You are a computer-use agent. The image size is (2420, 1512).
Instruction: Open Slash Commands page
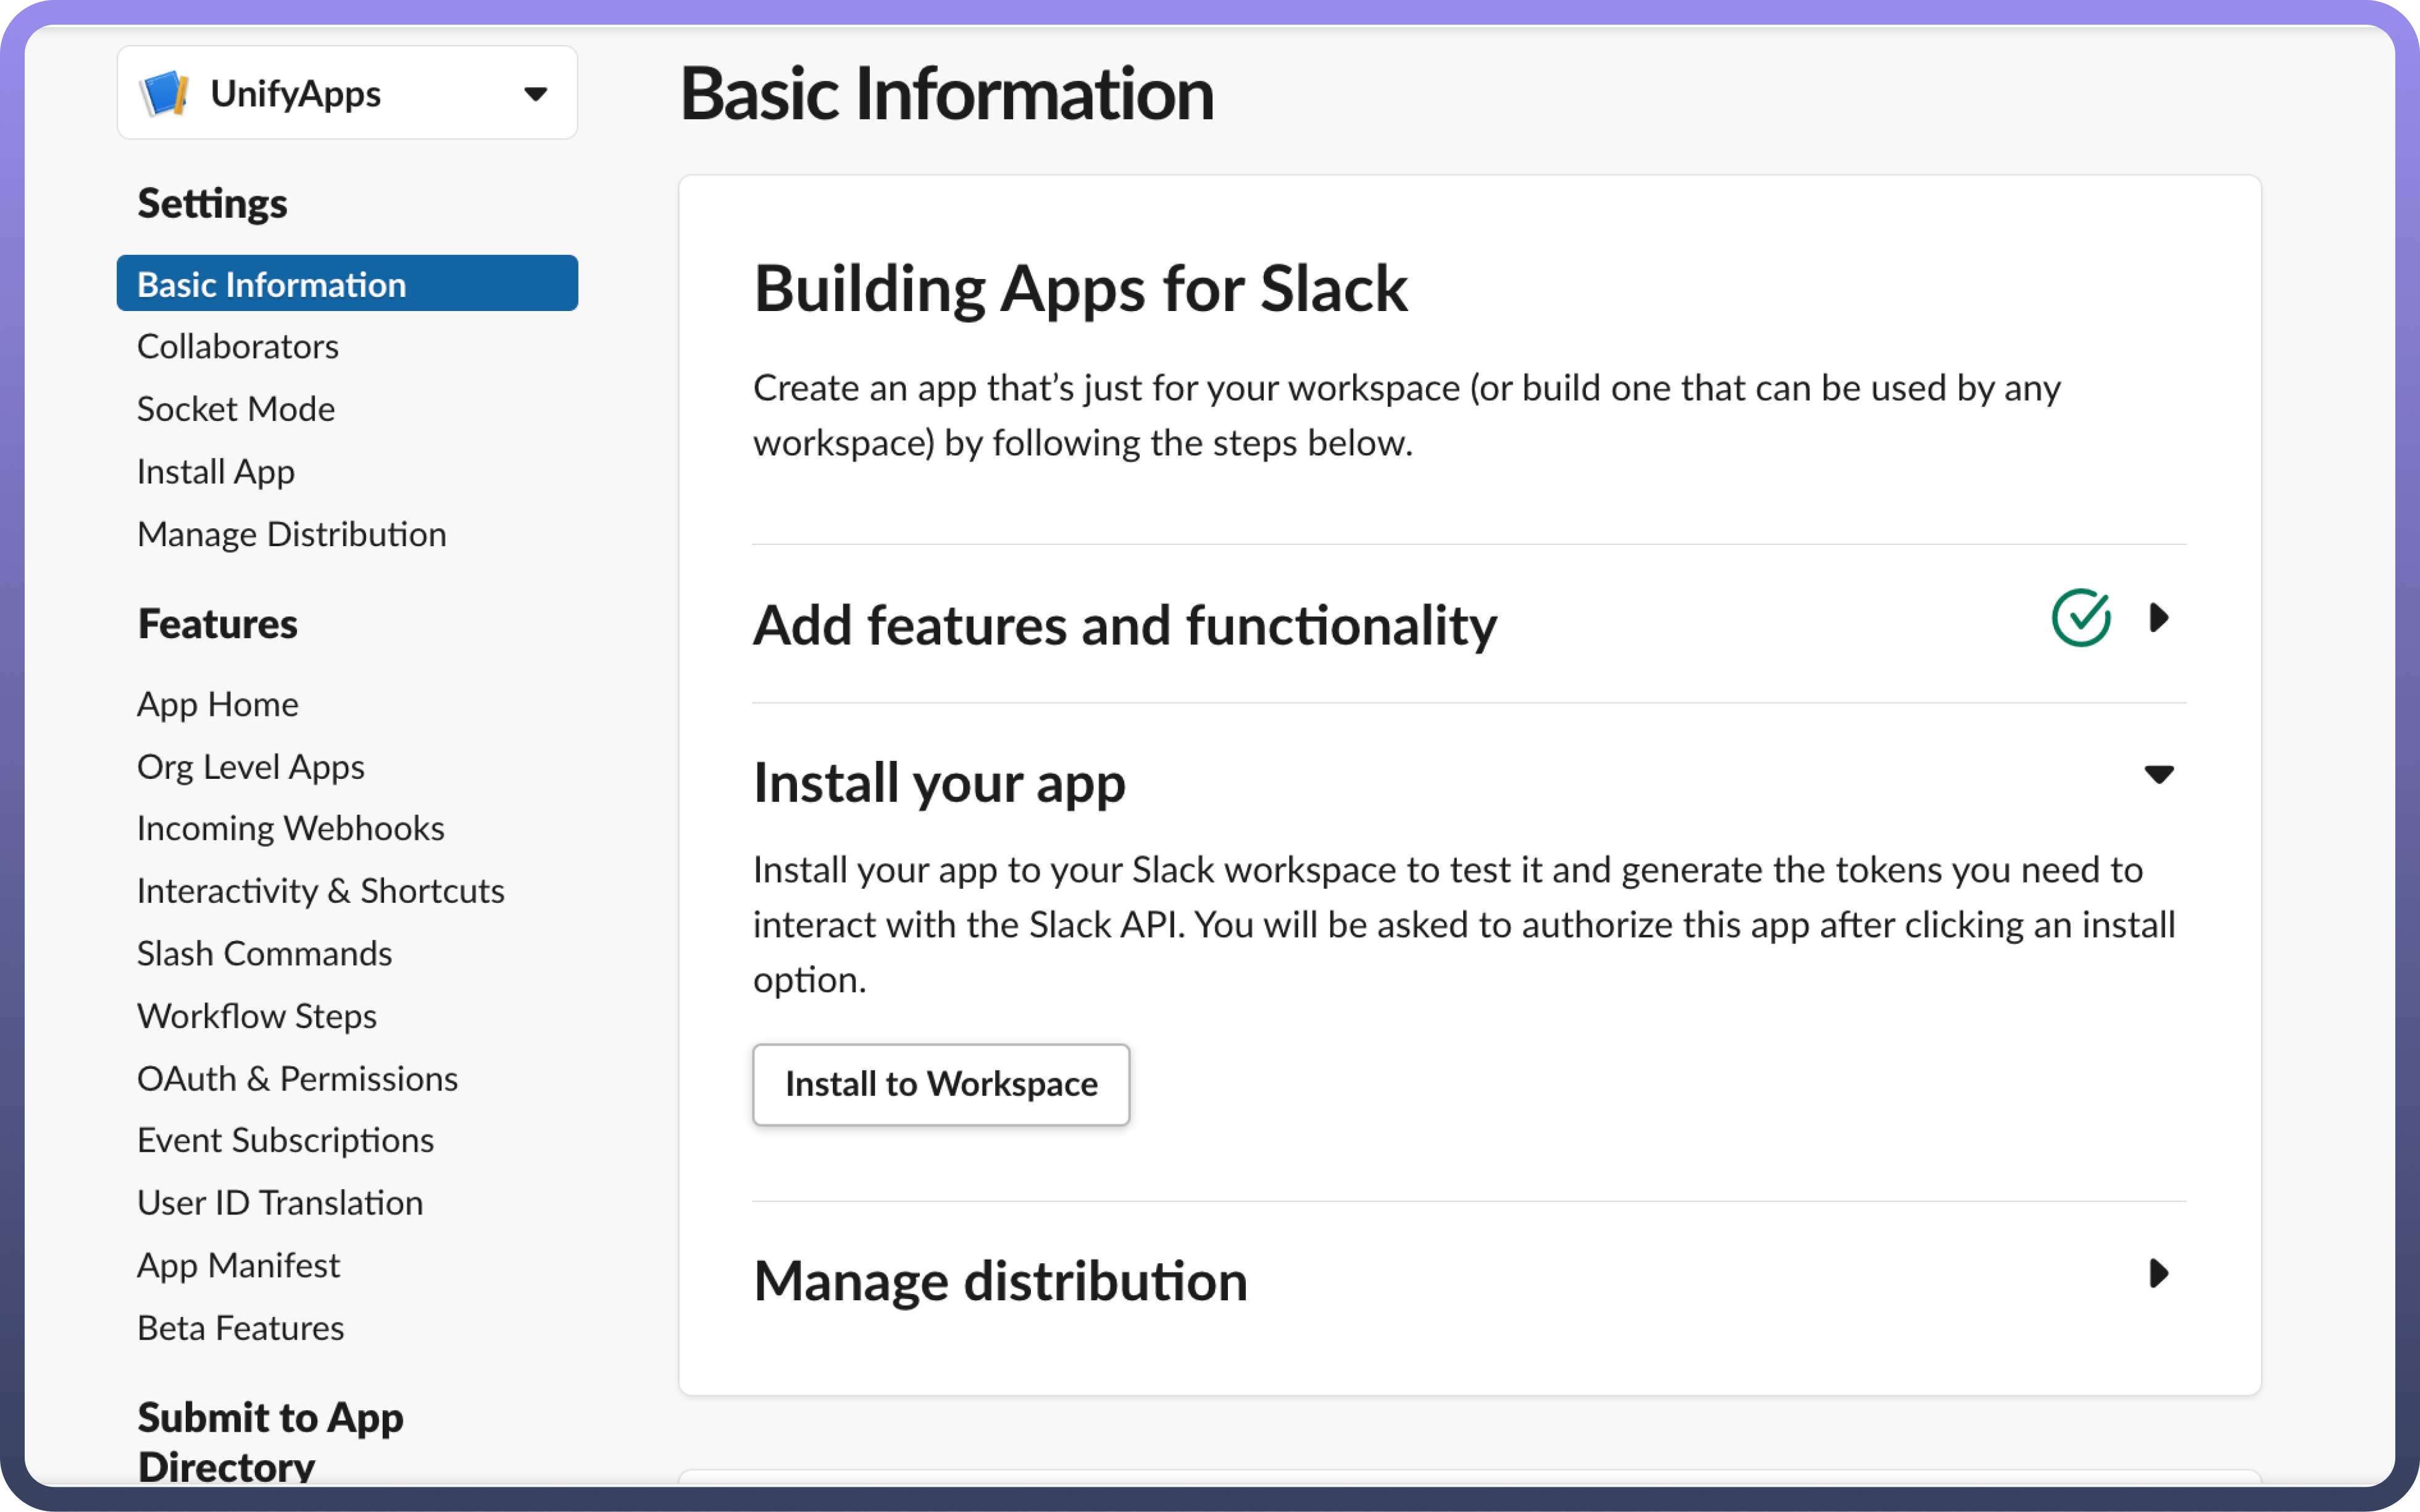[x=264, y=953]
